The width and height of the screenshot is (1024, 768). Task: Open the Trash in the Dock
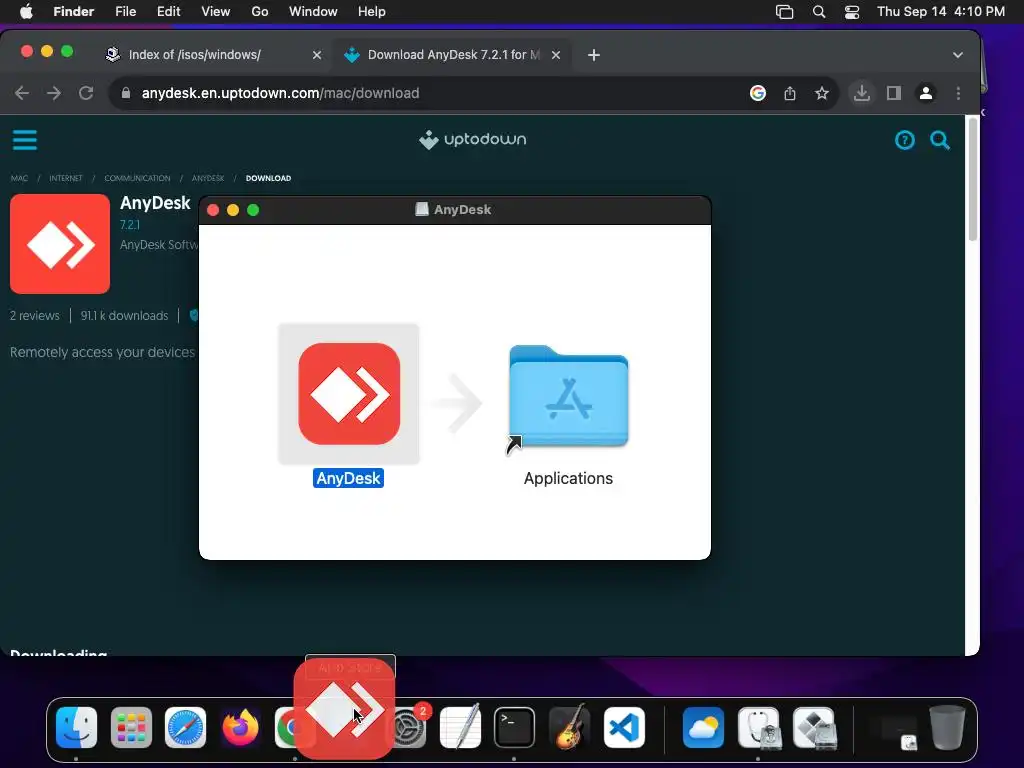(x=948, y=728)
